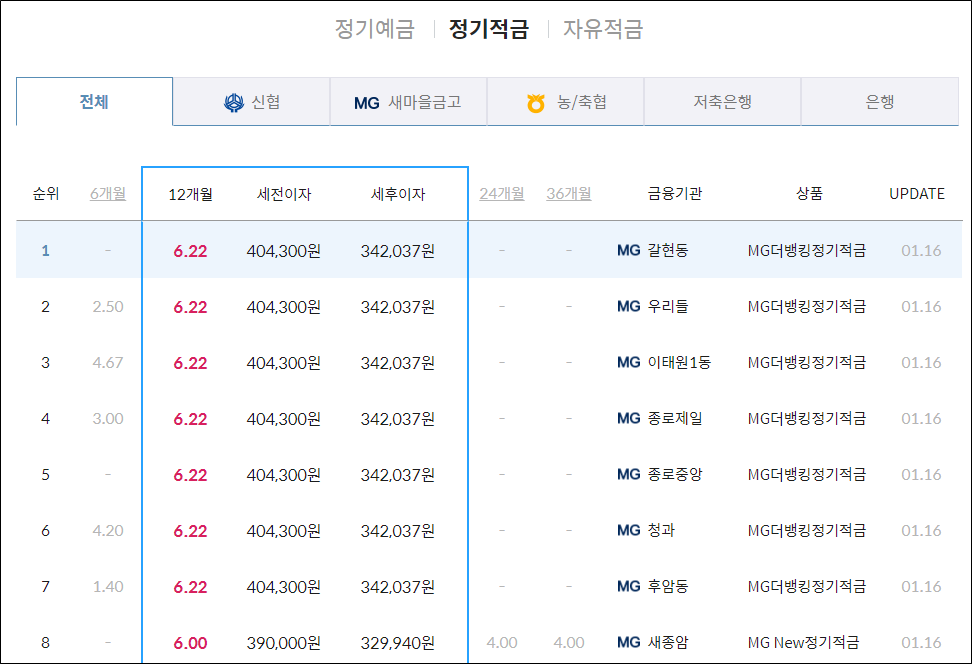972x664 pixels.
Task: Click the 신협 logo icon
Action: pyautogui.click(x=234, y=102)
